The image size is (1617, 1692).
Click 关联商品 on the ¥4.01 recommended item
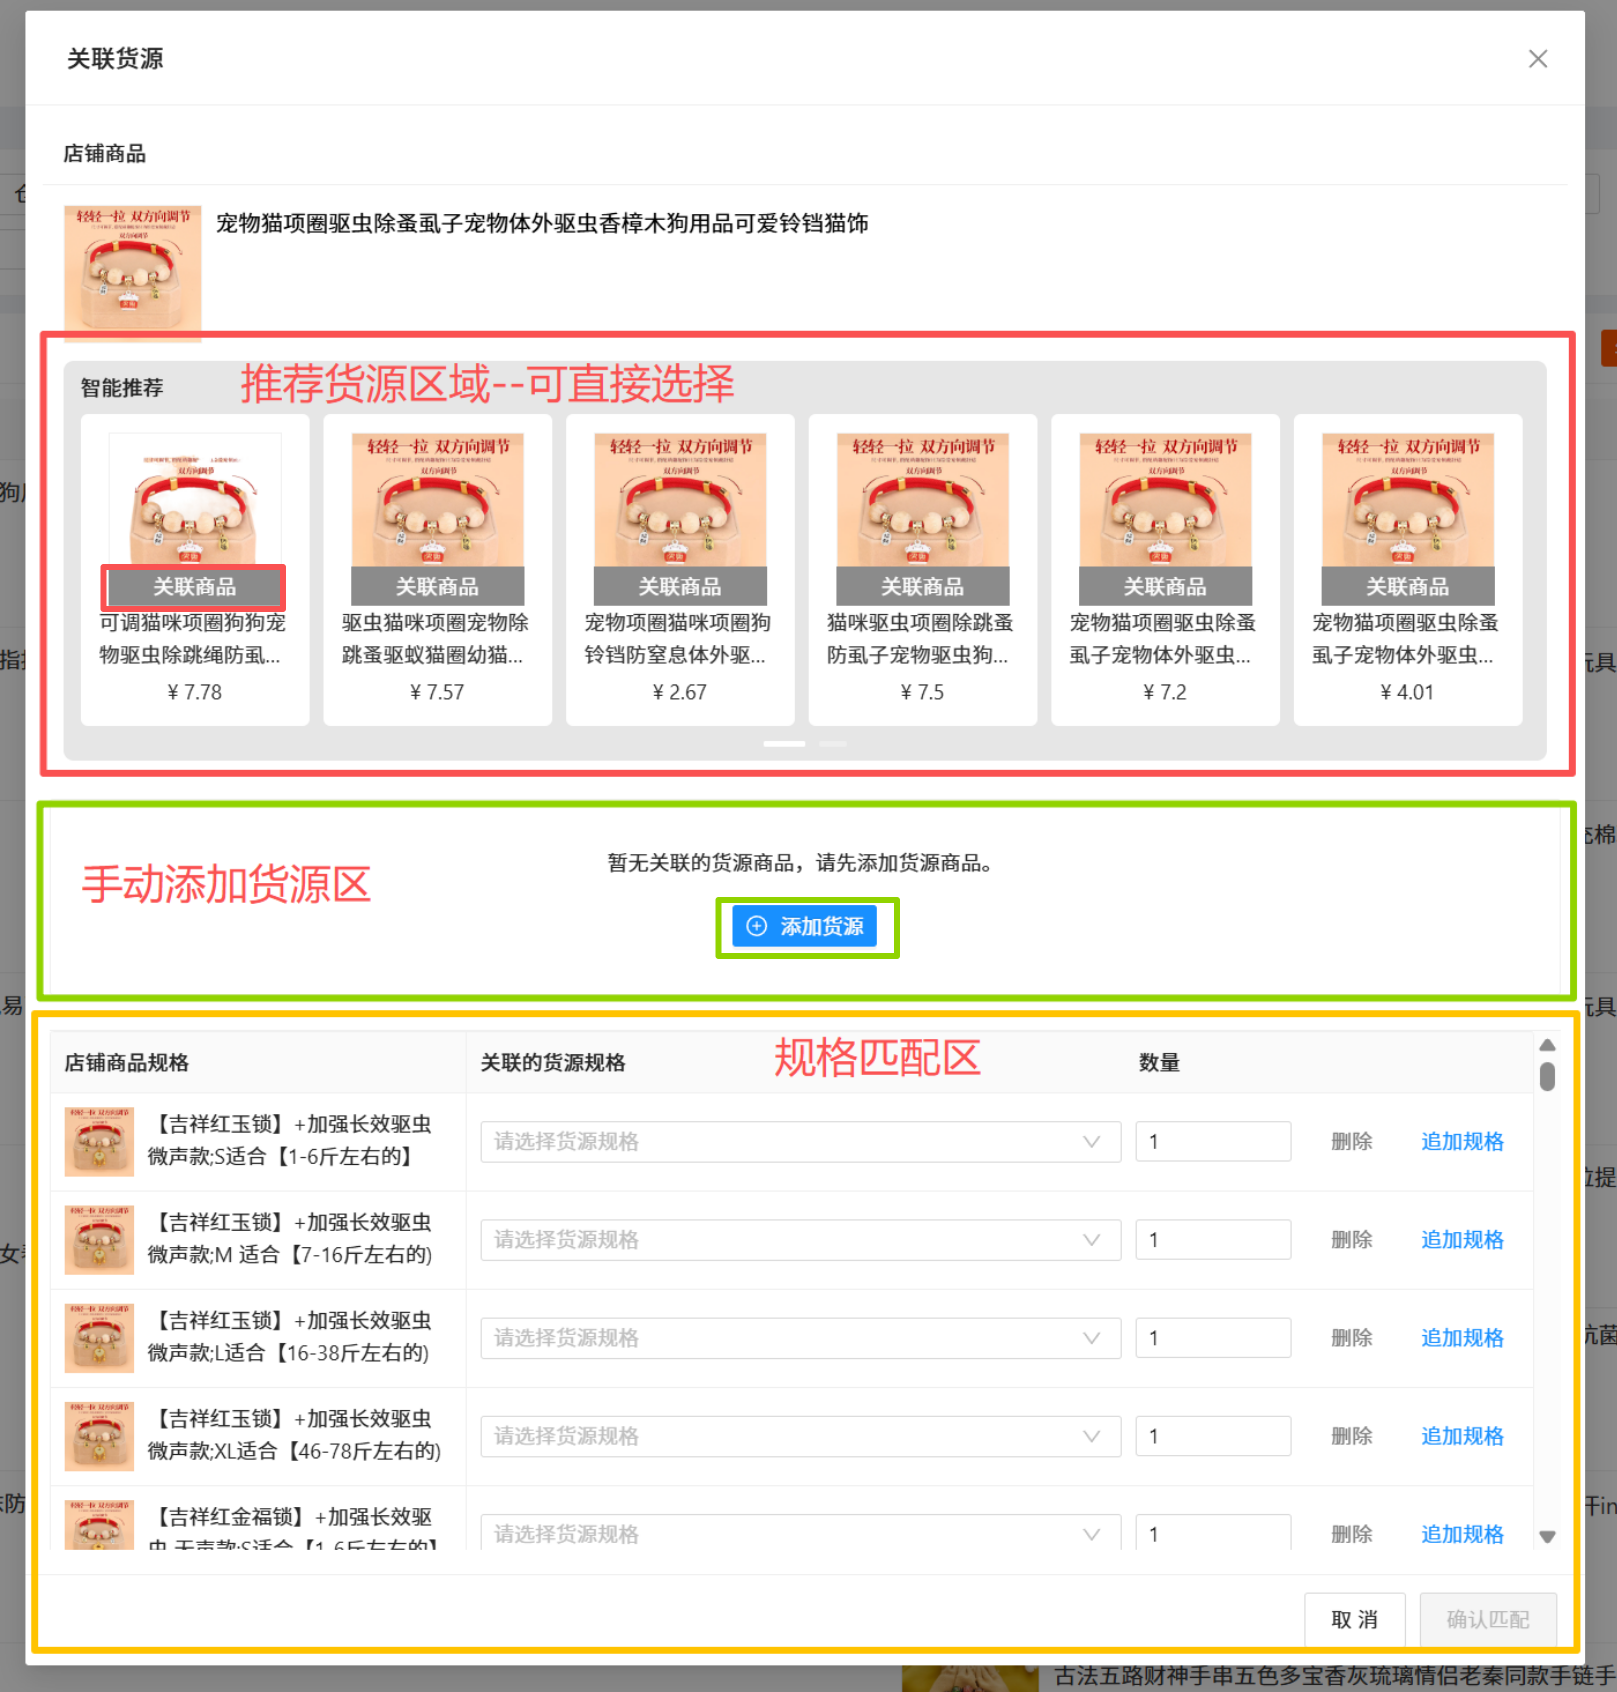pyautogui.click(x=1407, y=587)
